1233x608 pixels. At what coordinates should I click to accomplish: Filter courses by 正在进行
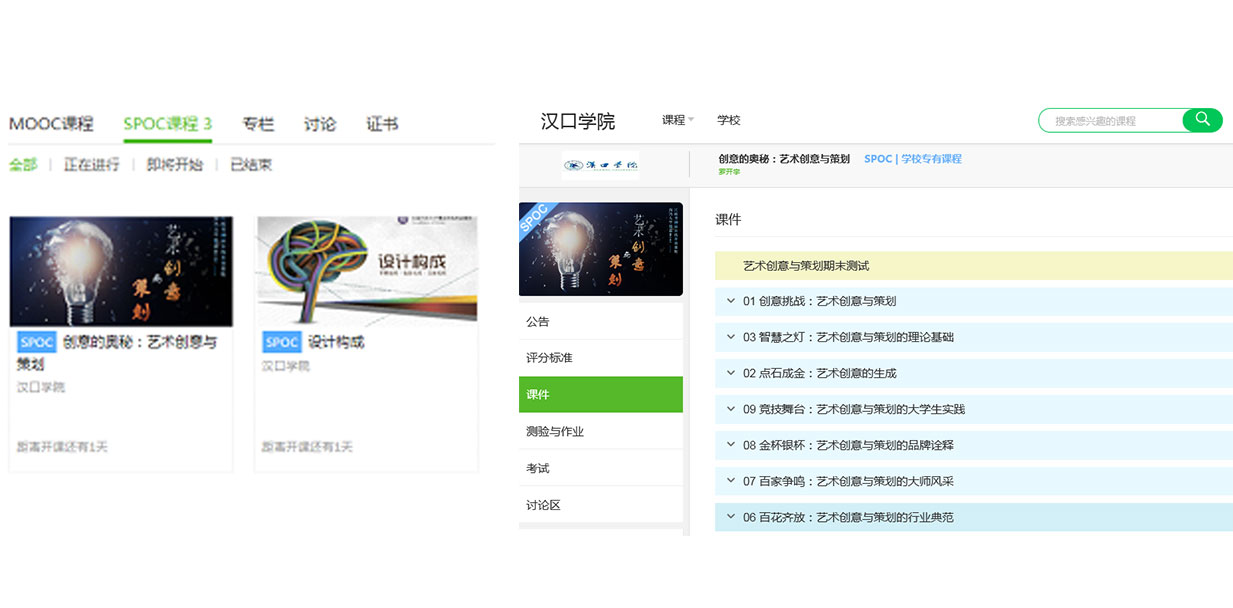coord(92,165)
